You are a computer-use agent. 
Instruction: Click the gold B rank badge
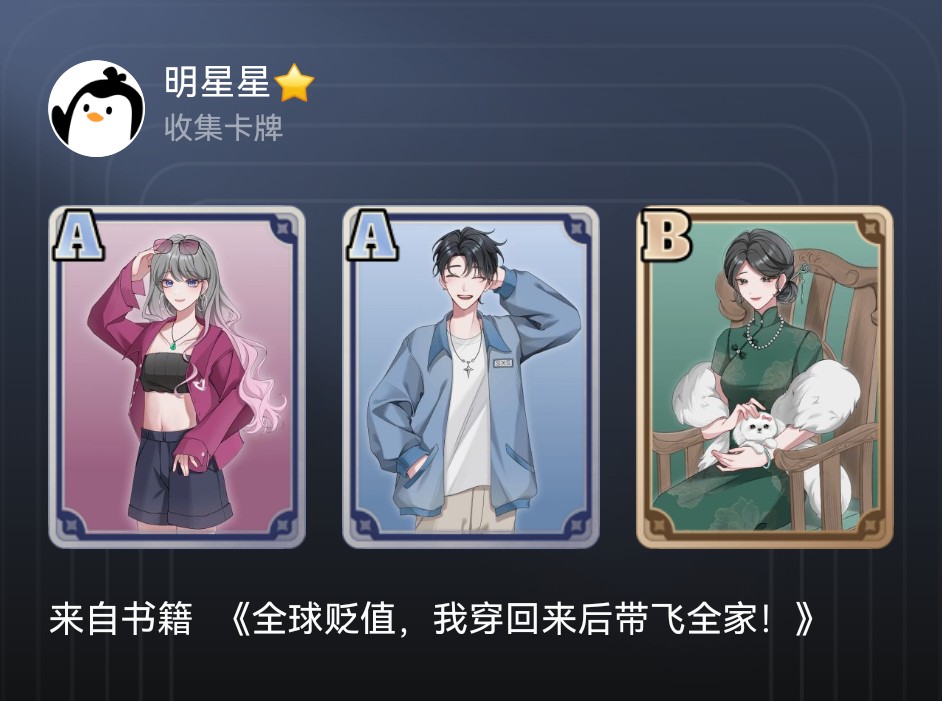click(x=667, y=235)
